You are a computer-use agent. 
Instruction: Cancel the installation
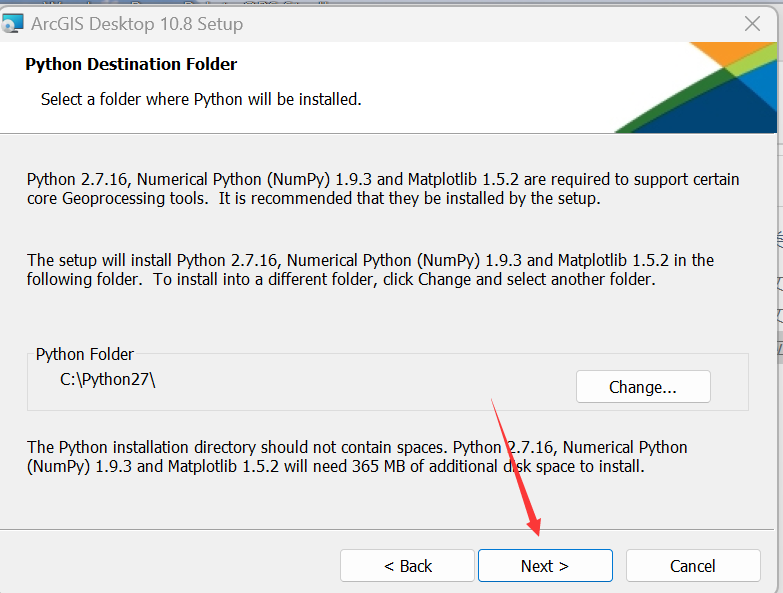[x=692, y=566]
